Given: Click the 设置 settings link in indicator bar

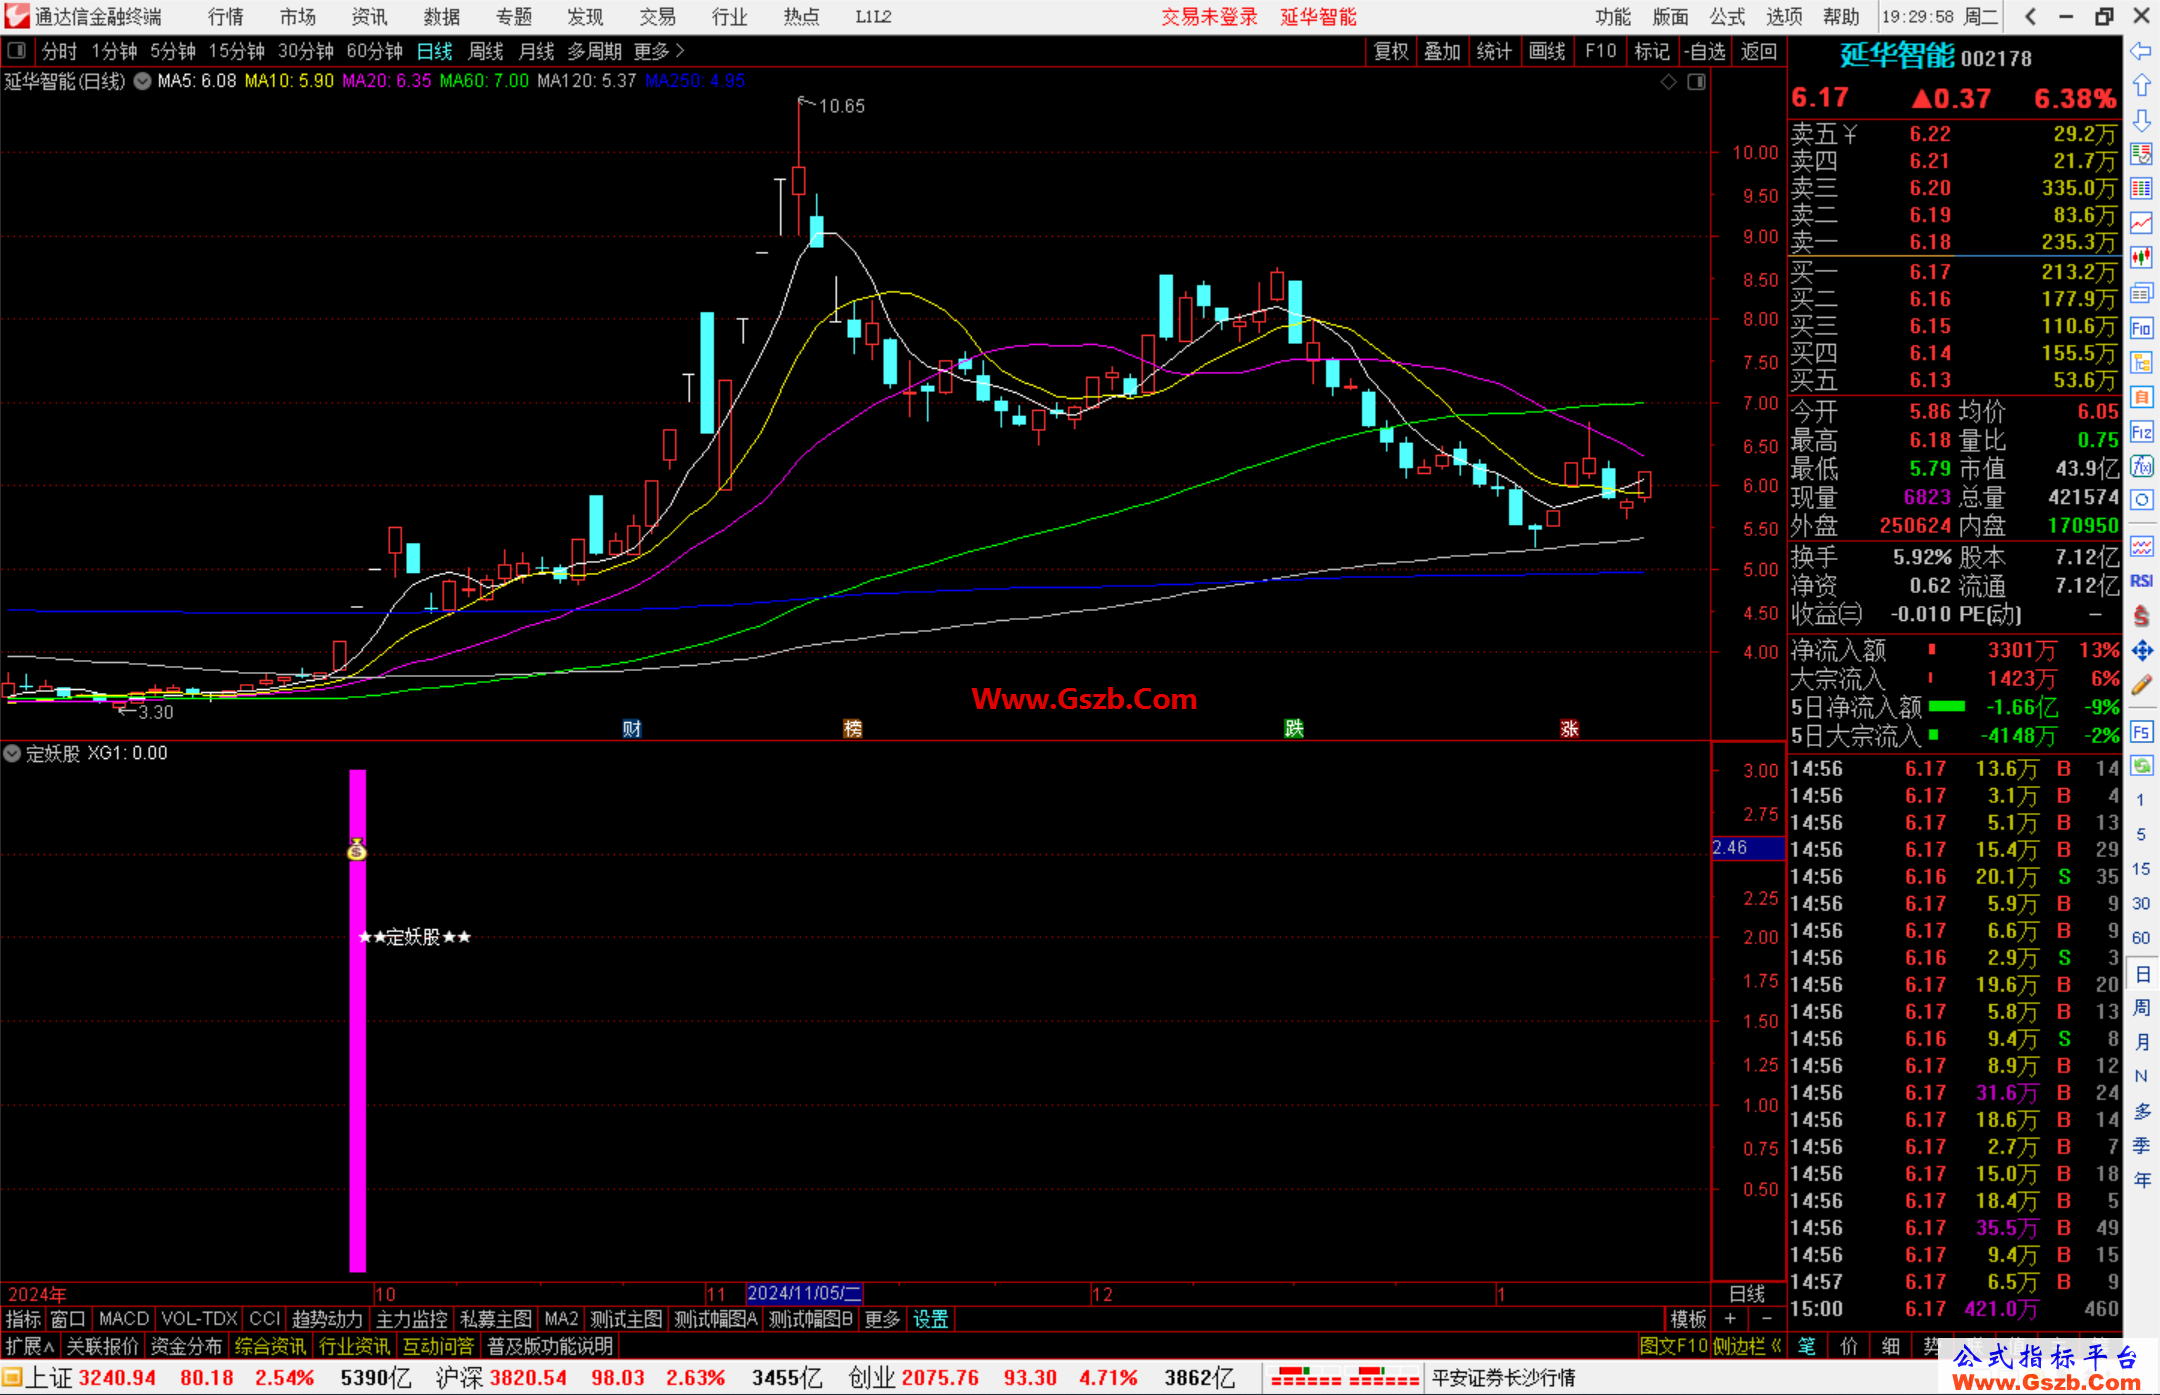Looking at the screenshot, I should click(x=930, y=1319).
